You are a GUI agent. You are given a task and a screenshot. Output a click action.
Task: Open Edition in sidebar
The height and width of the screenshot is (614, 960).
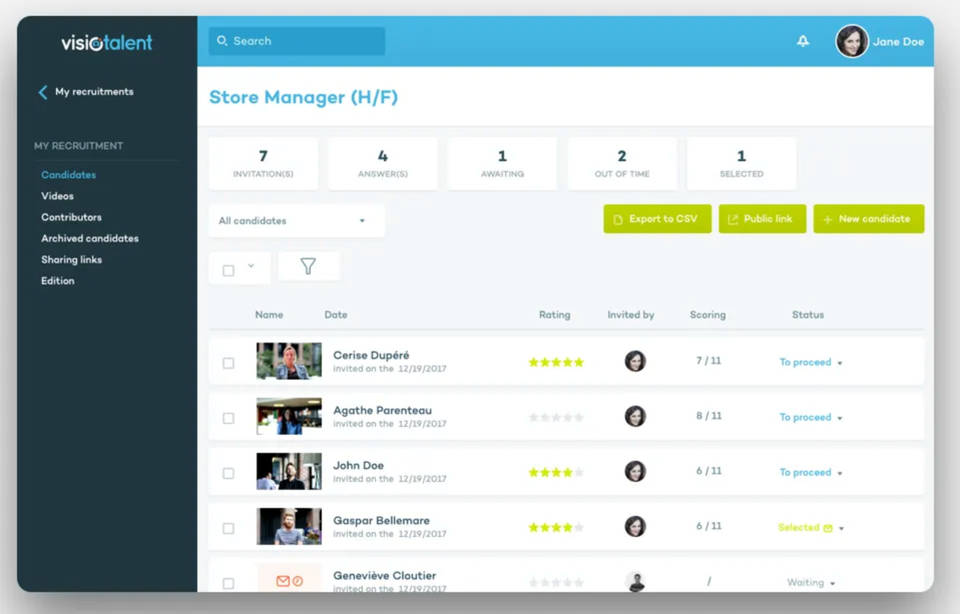point(58,280)
